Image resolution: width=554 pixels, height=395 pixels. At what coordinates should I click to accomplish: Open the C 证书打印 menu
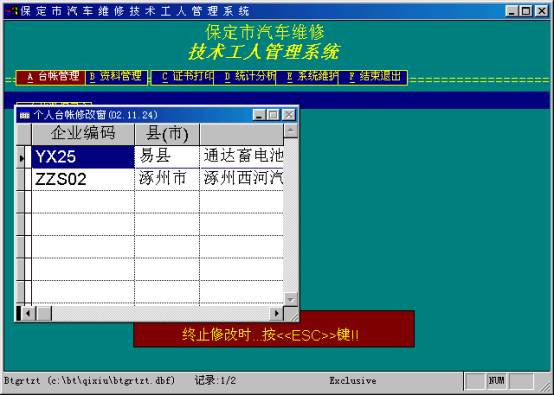[x=182, y=77]
